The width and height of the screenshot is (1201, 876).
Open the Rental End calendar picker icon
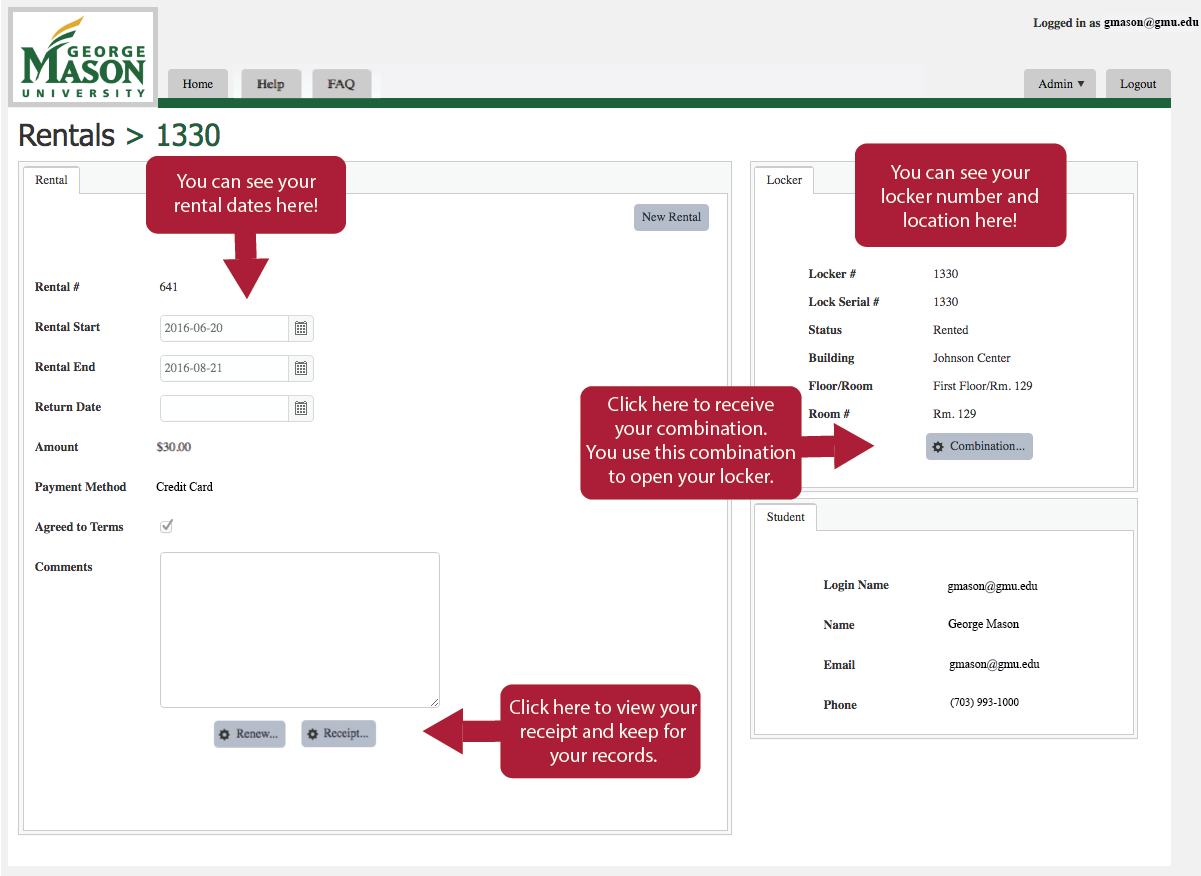[x=301, y=368]
